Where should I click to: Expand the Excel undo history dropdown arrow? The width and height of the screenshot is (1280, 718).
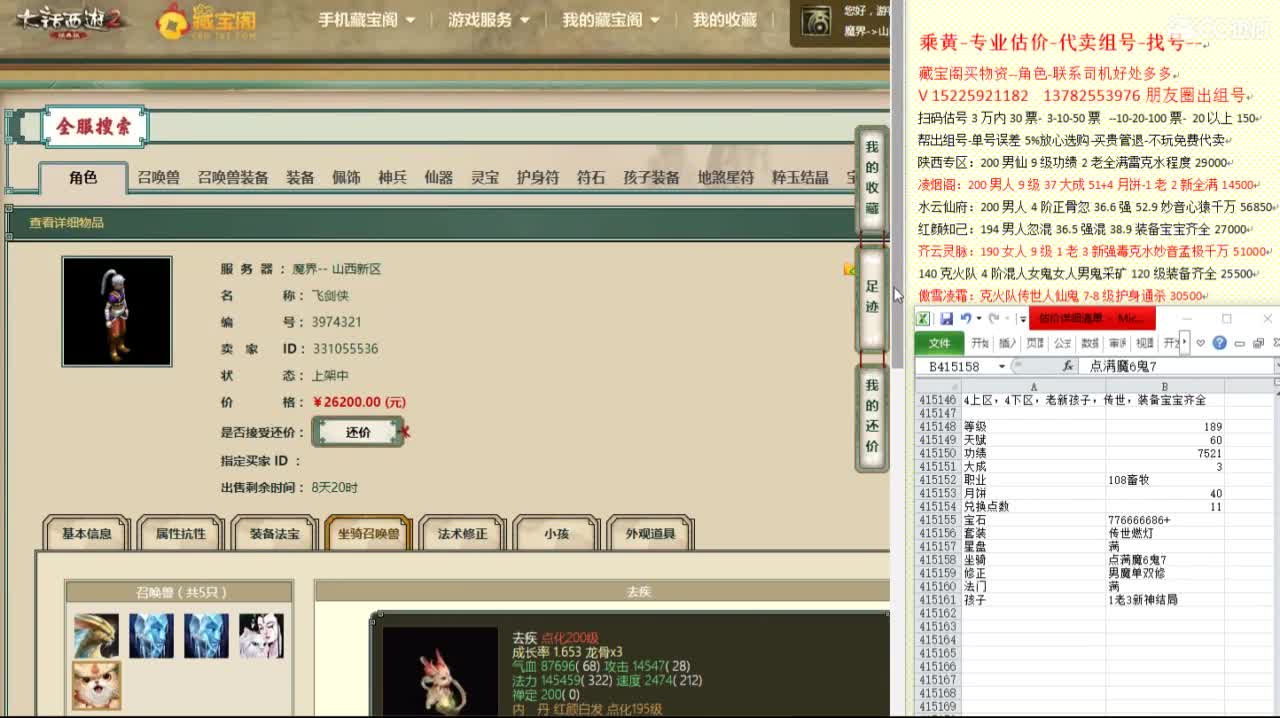pos(978,319)
